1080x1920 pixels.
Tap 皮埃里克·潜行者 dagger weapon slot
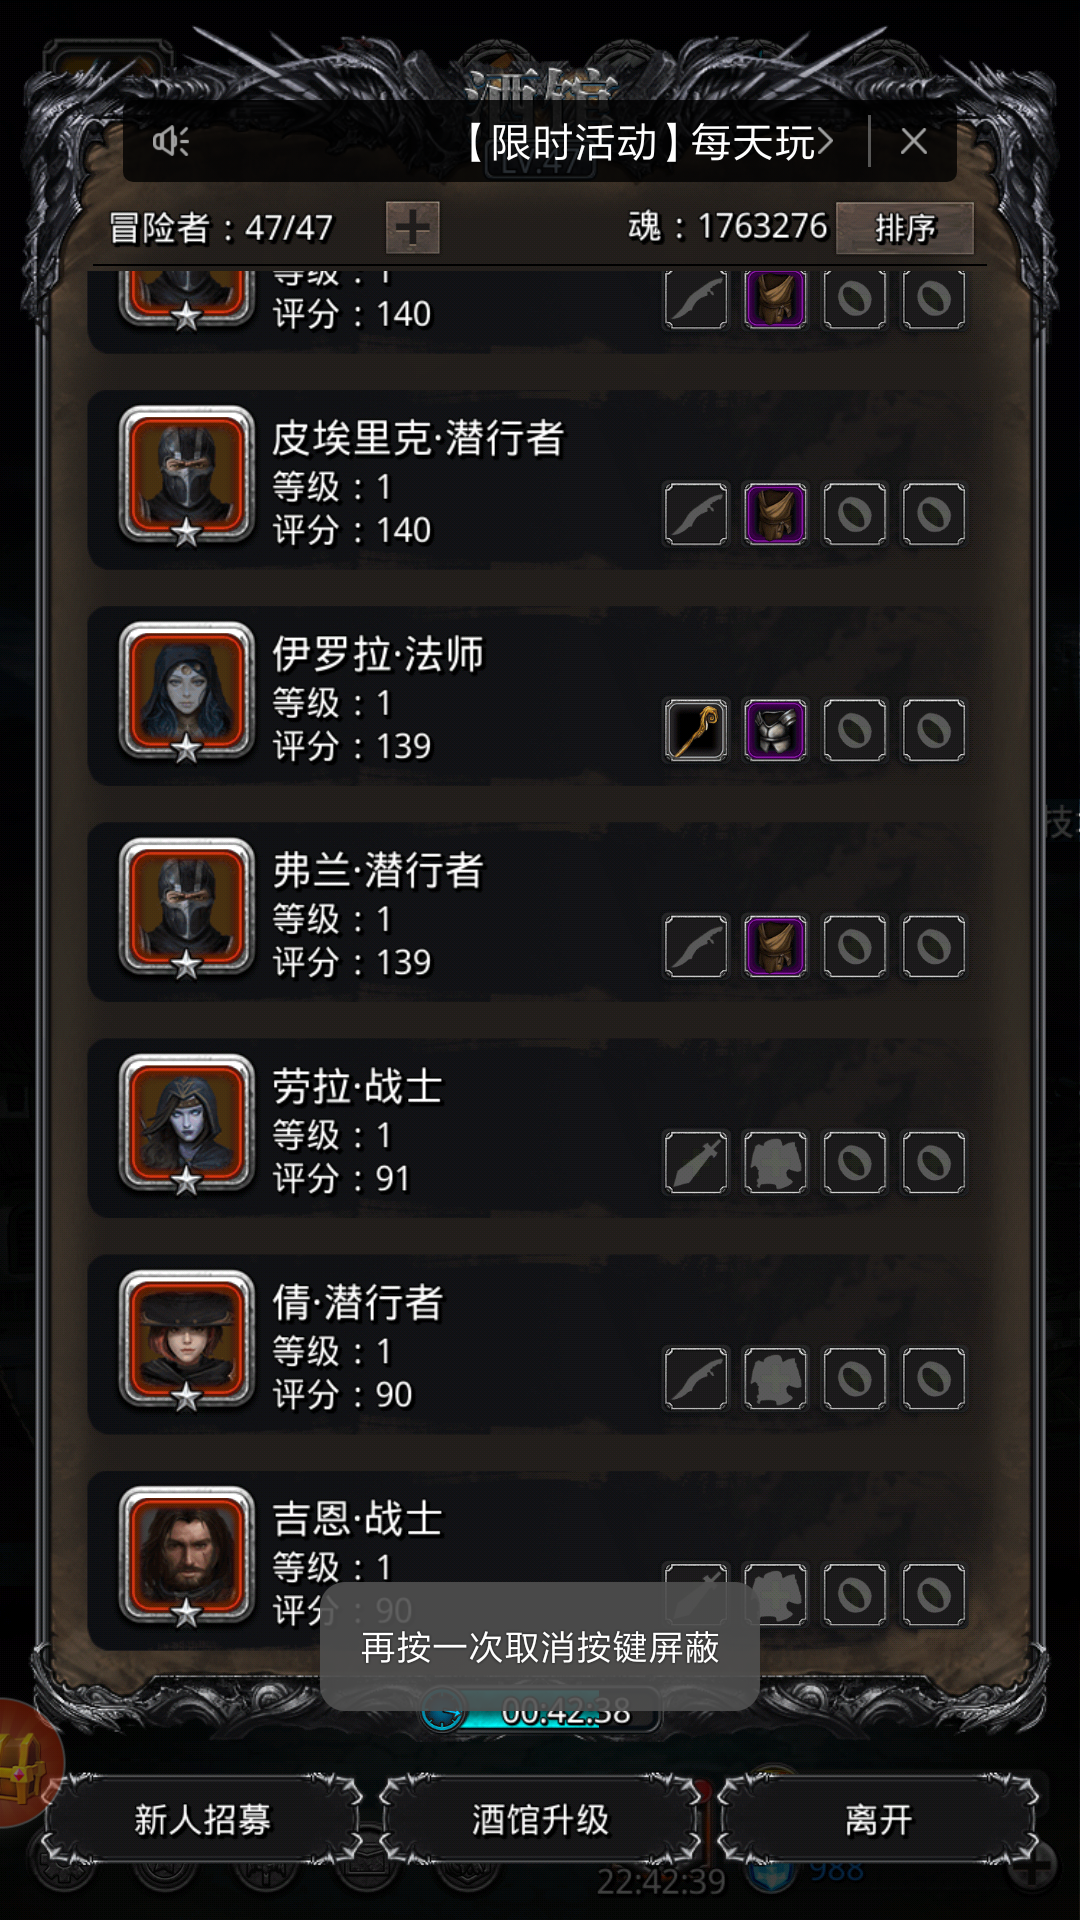696,514
